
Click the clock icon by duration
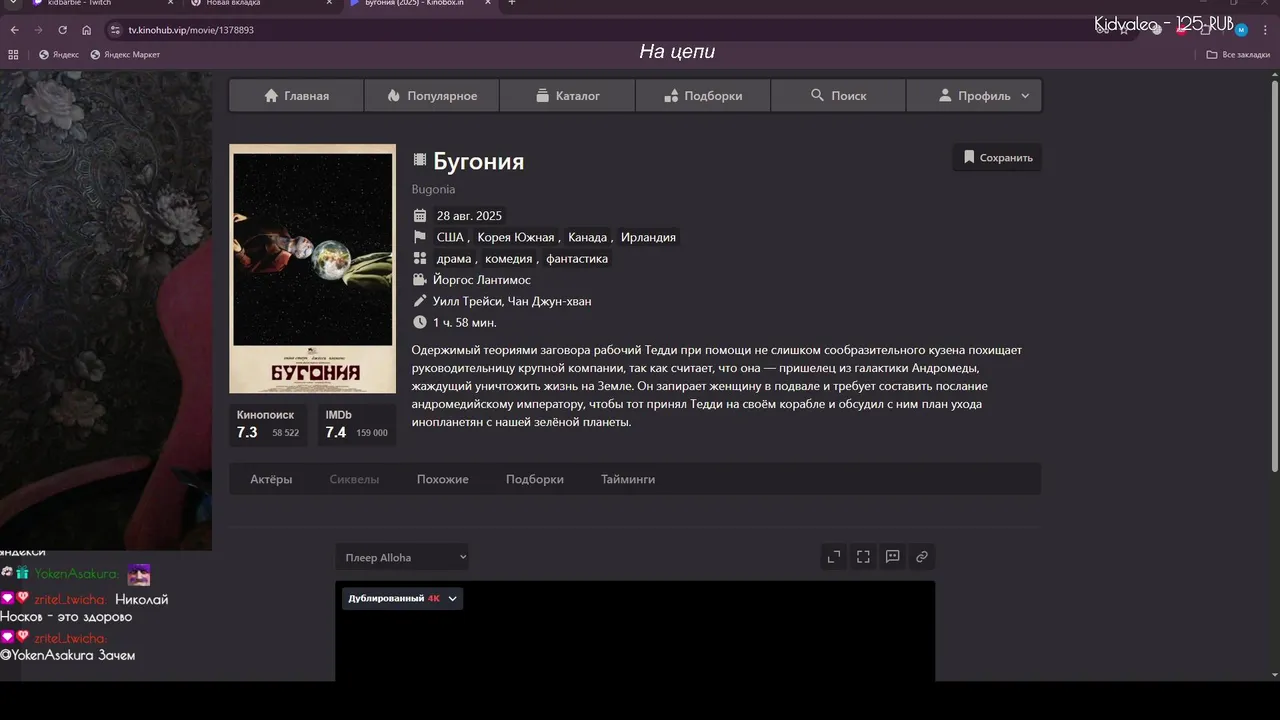pyautogui.click(x=420, y=322)
